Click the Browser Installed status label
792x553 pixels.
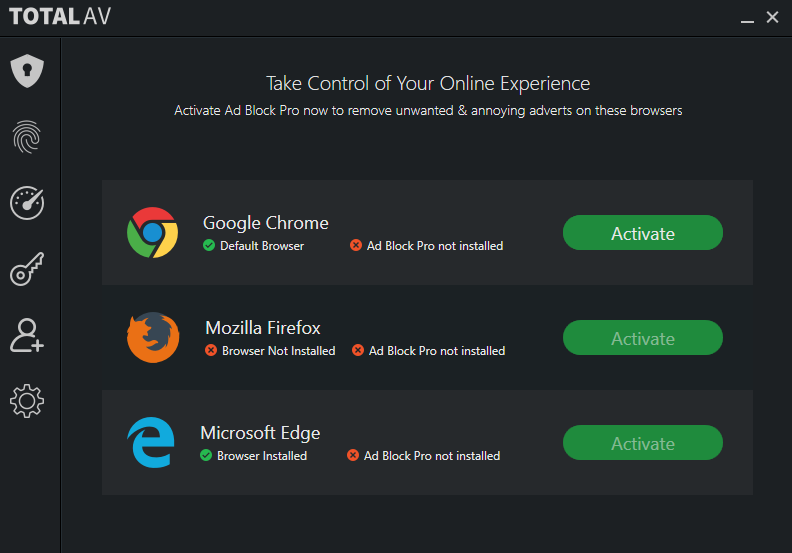click(x=262, y=456)
